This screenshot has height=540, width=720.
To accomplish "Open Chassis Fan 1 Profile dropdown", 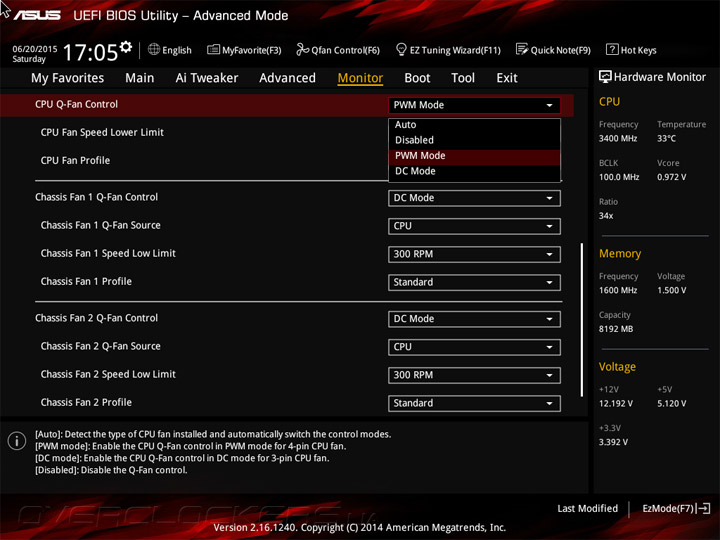I will (474, 282).
